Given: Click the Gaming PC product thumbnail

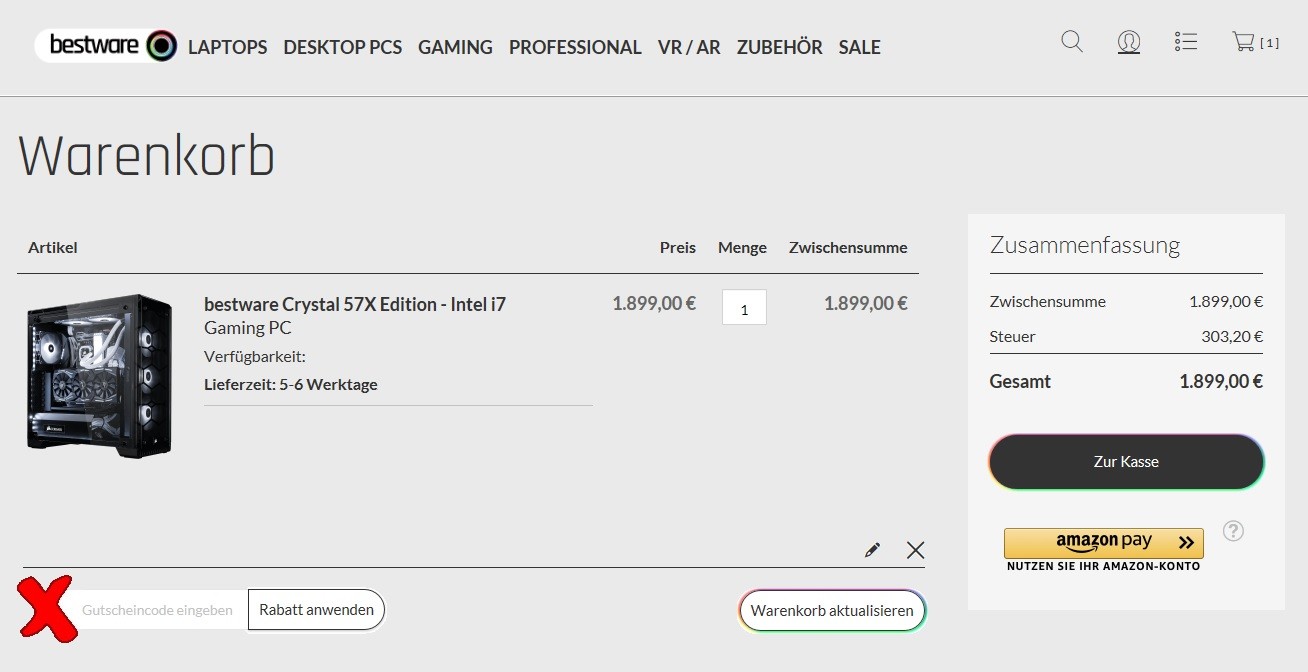Looking at the screenshot, I should pos(99,376).
